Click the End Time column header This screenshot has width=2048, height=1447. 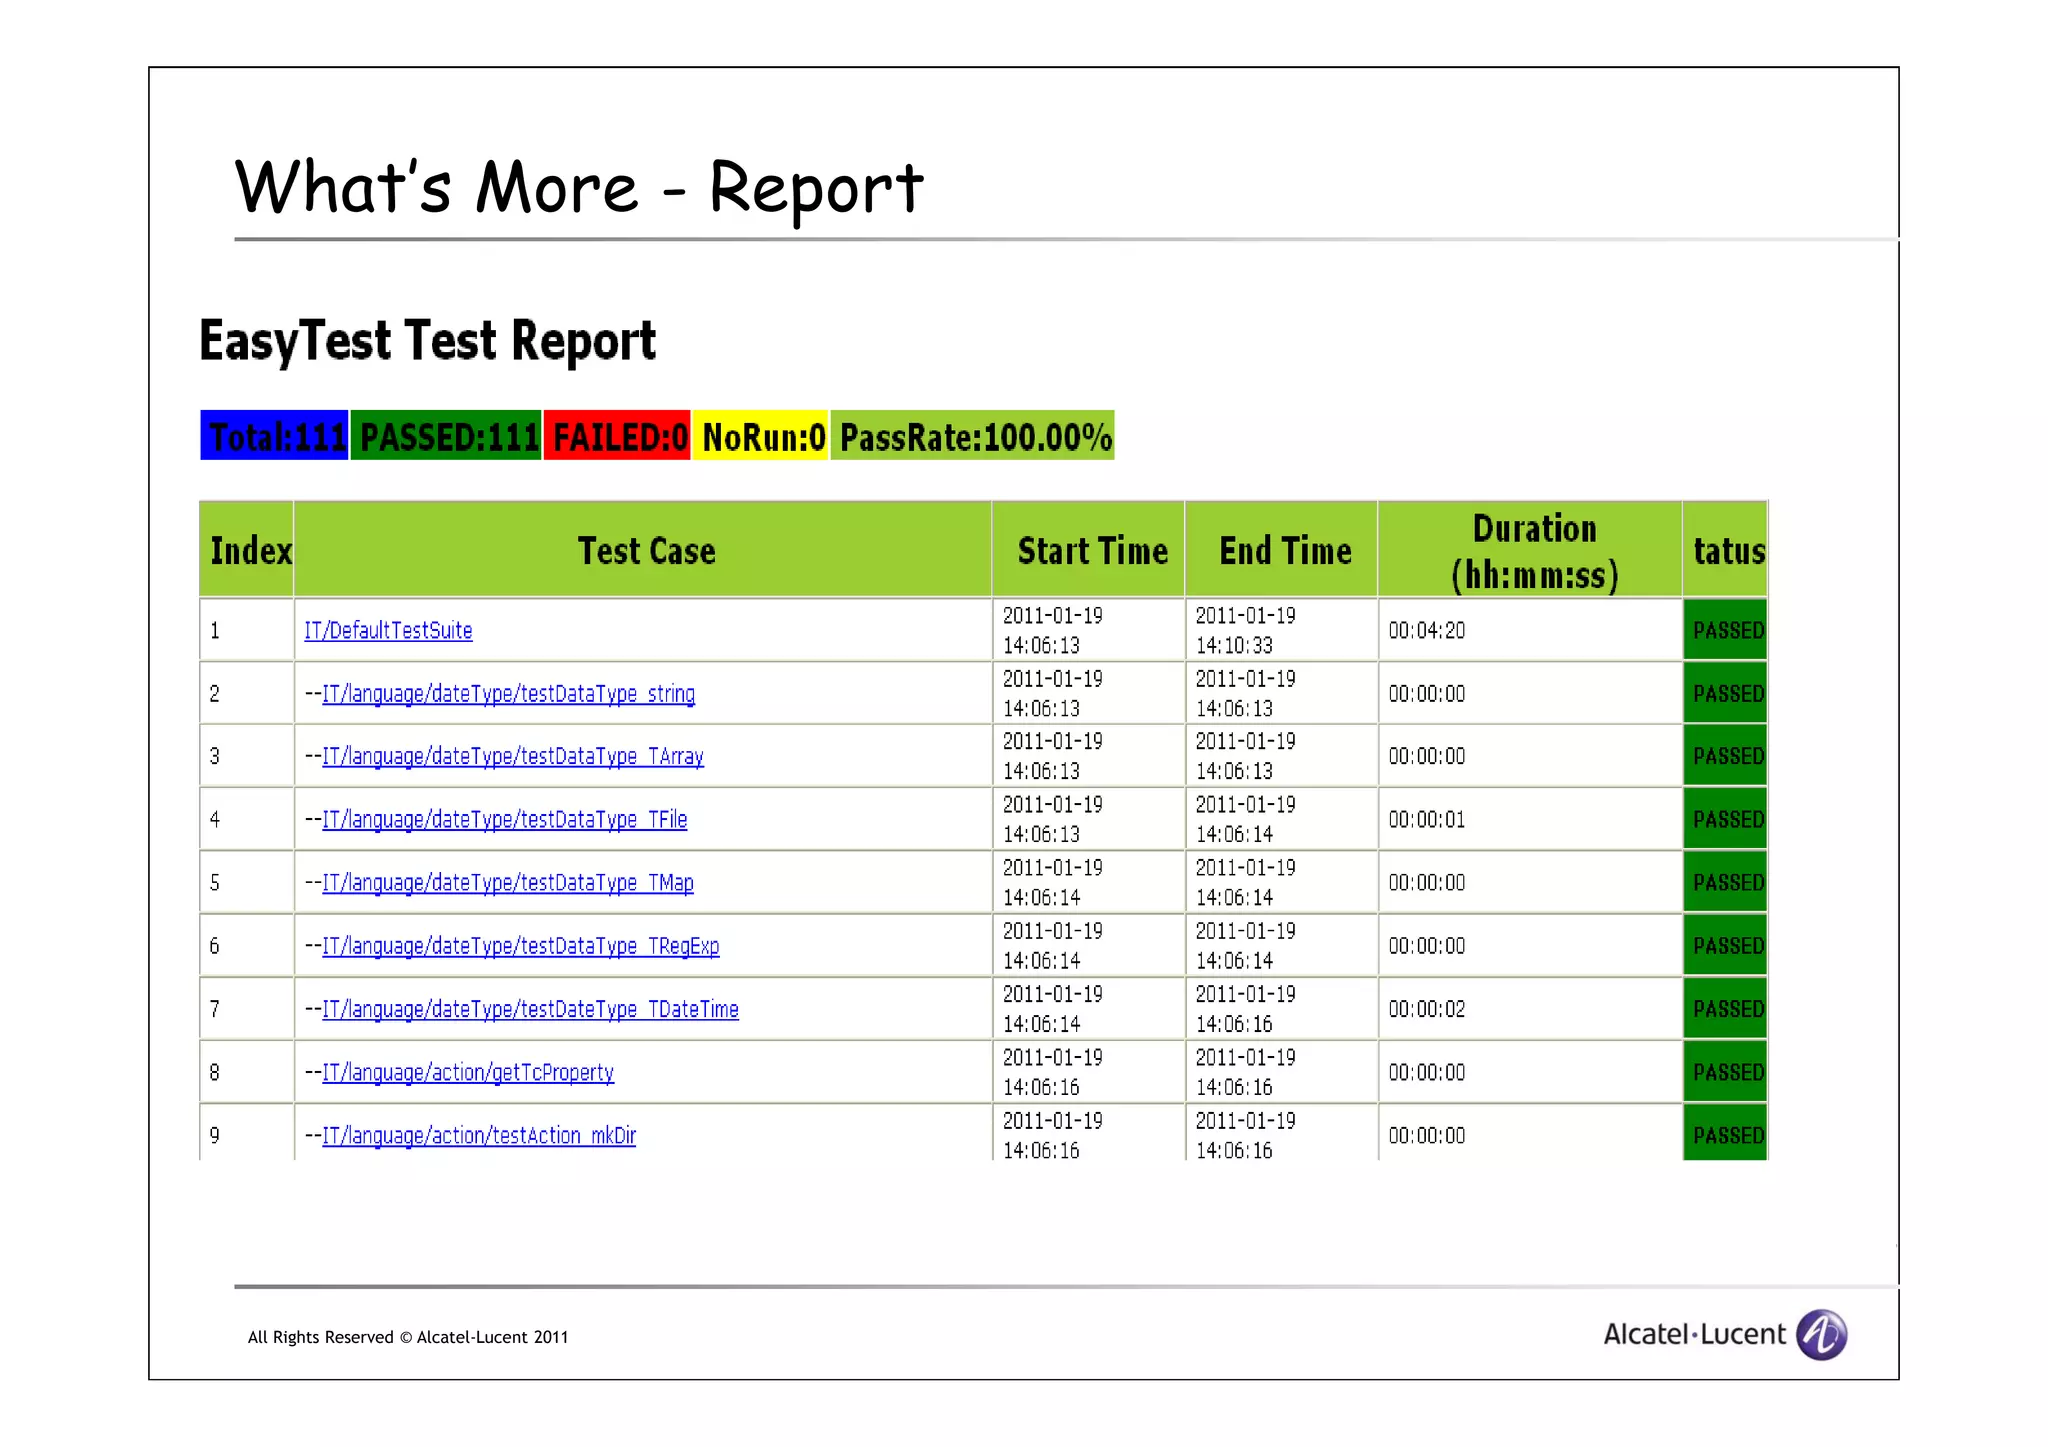click(1282, 549)
